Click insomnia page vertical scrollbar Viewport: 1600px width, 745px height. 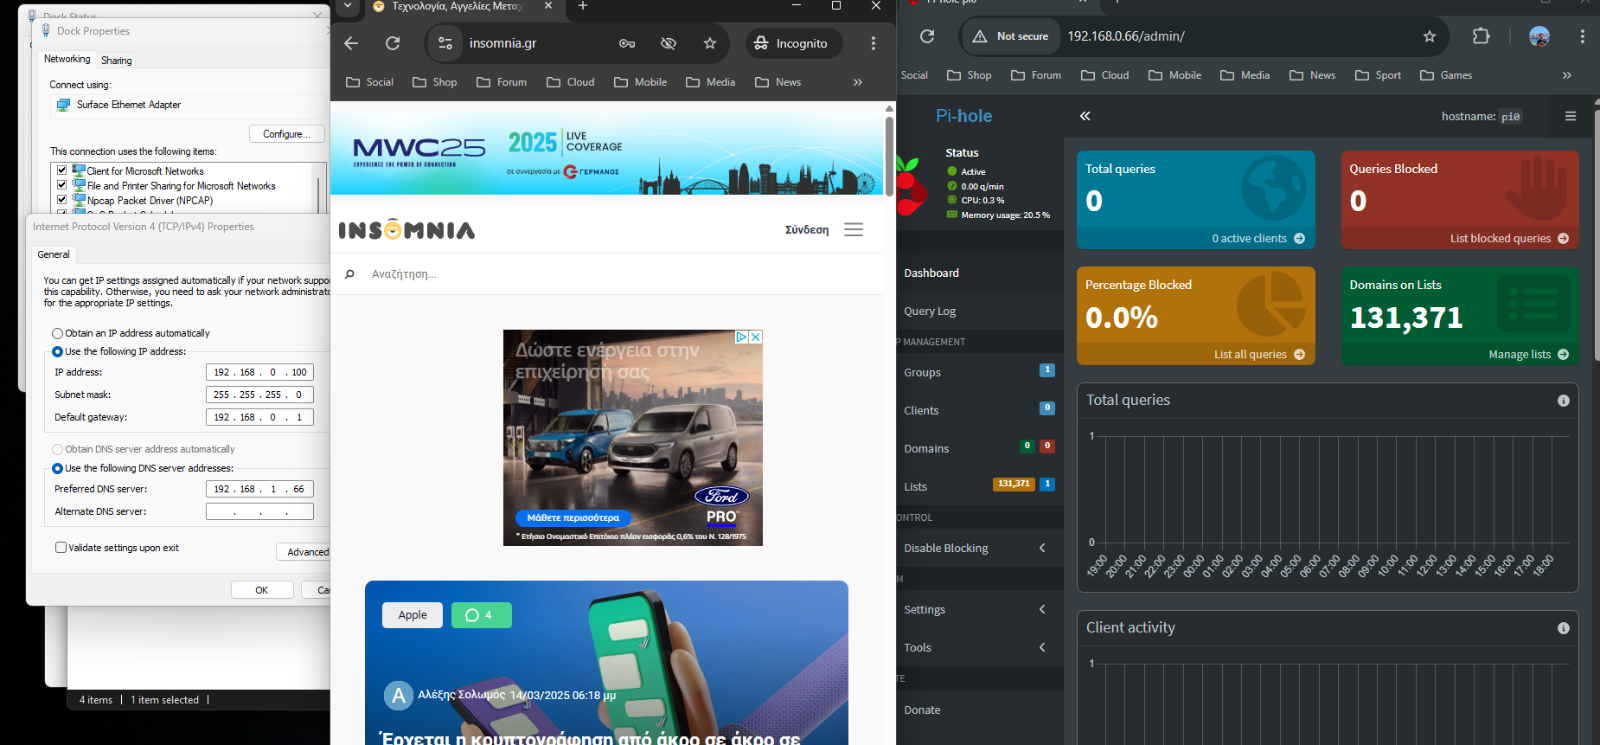point(889,155)
